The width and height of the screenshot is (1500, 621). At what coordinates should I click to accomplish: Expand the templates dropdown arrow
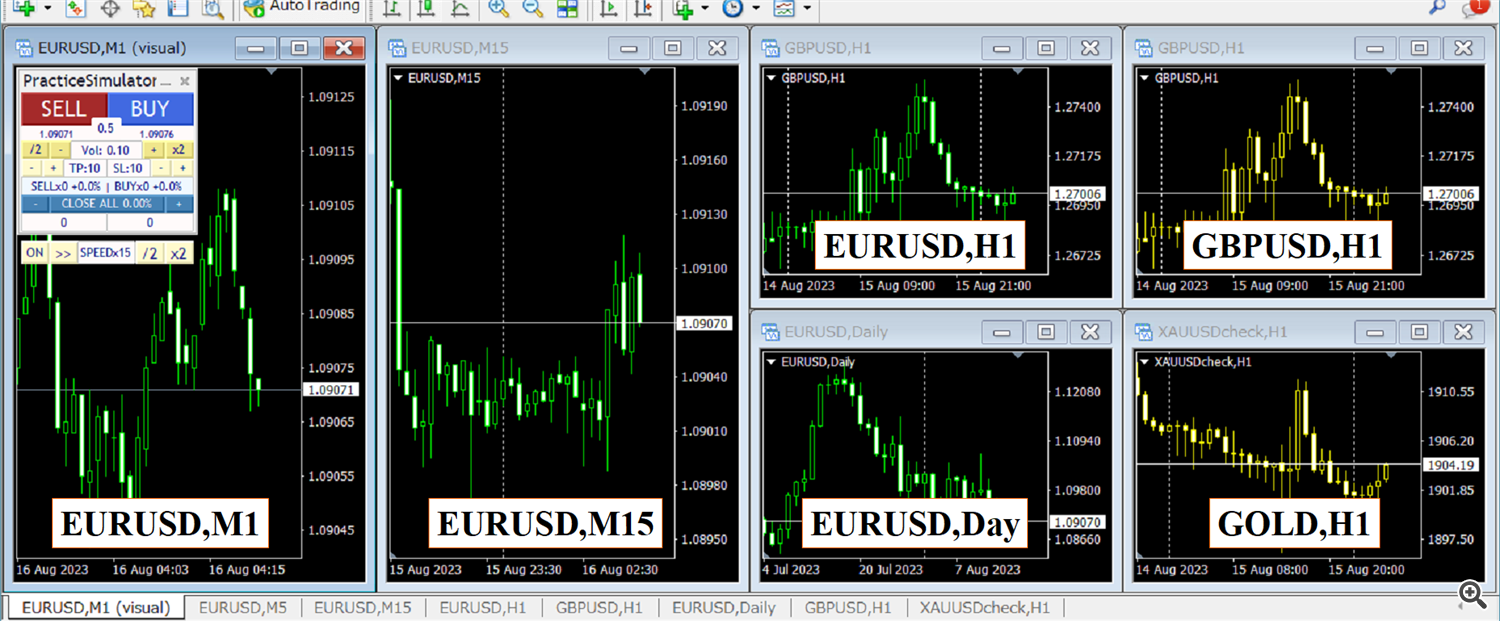tap(807, 8)
